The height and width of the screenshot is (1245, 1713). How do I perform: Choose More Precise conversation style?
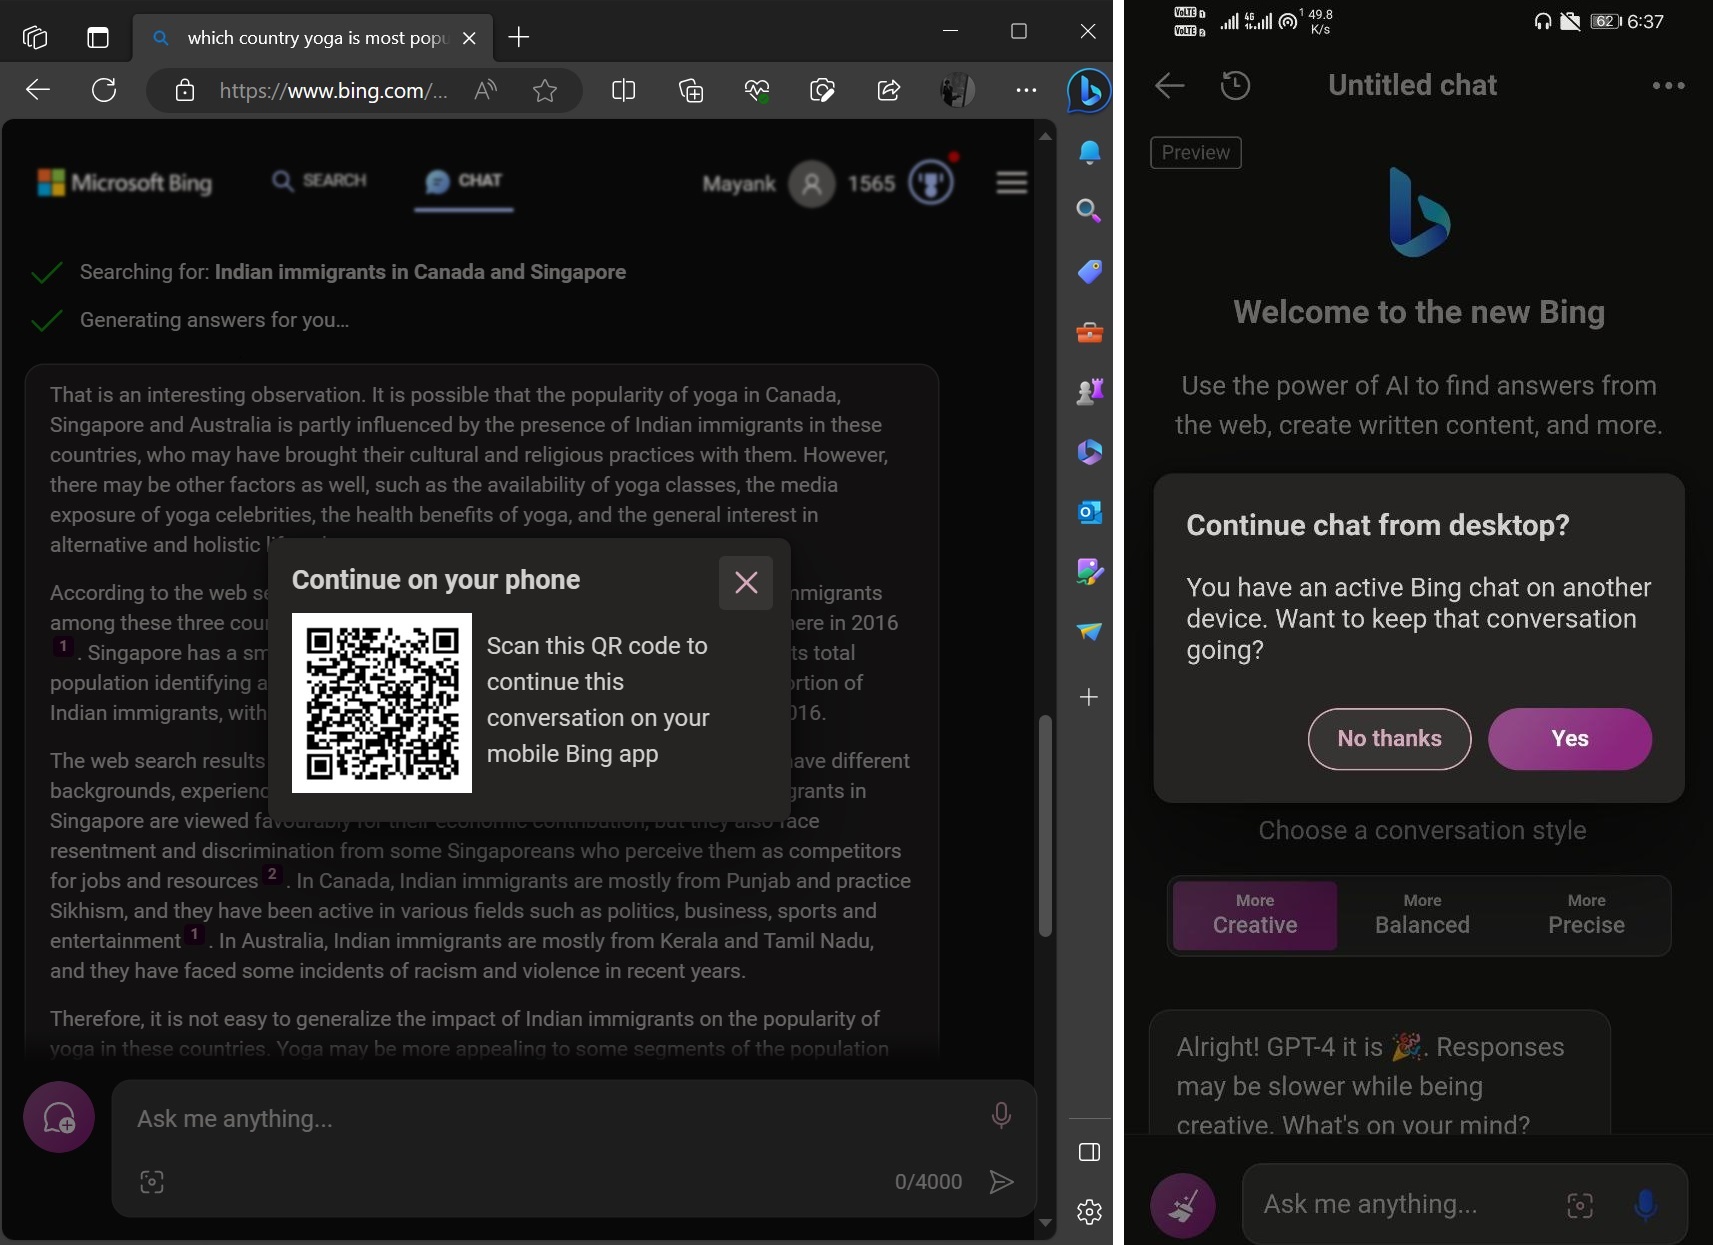pos(1586,915)
